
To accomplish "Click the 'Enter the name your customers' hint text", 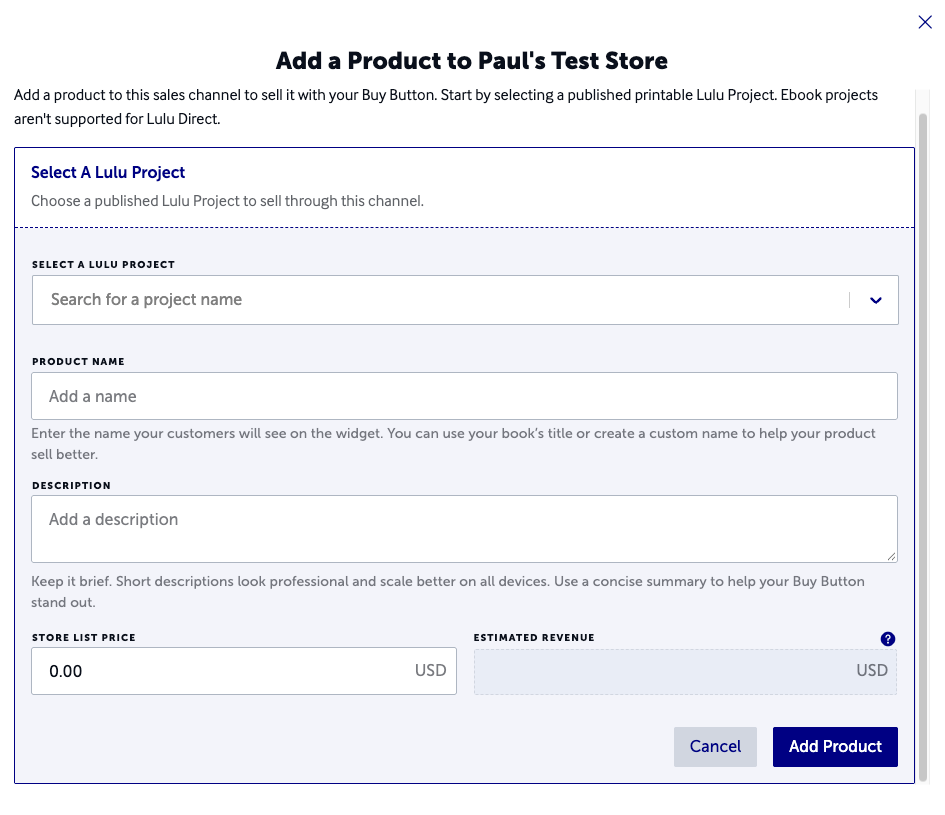I will pyautogui.click(x=453, y=444).
